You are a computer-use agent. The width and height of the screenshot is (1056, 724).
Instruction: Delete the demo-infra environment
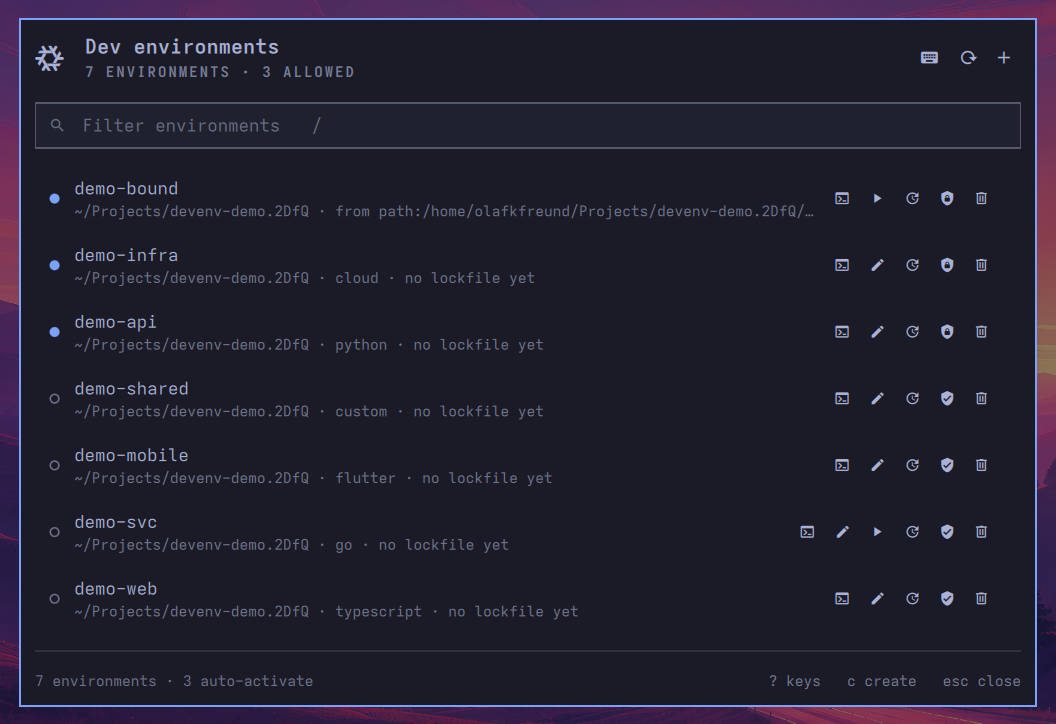981,265
